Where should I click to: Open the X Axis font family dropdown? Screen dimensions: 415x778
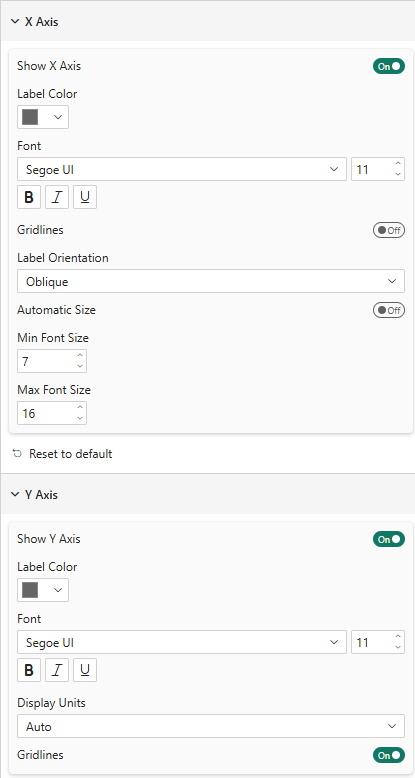[182, 170]
